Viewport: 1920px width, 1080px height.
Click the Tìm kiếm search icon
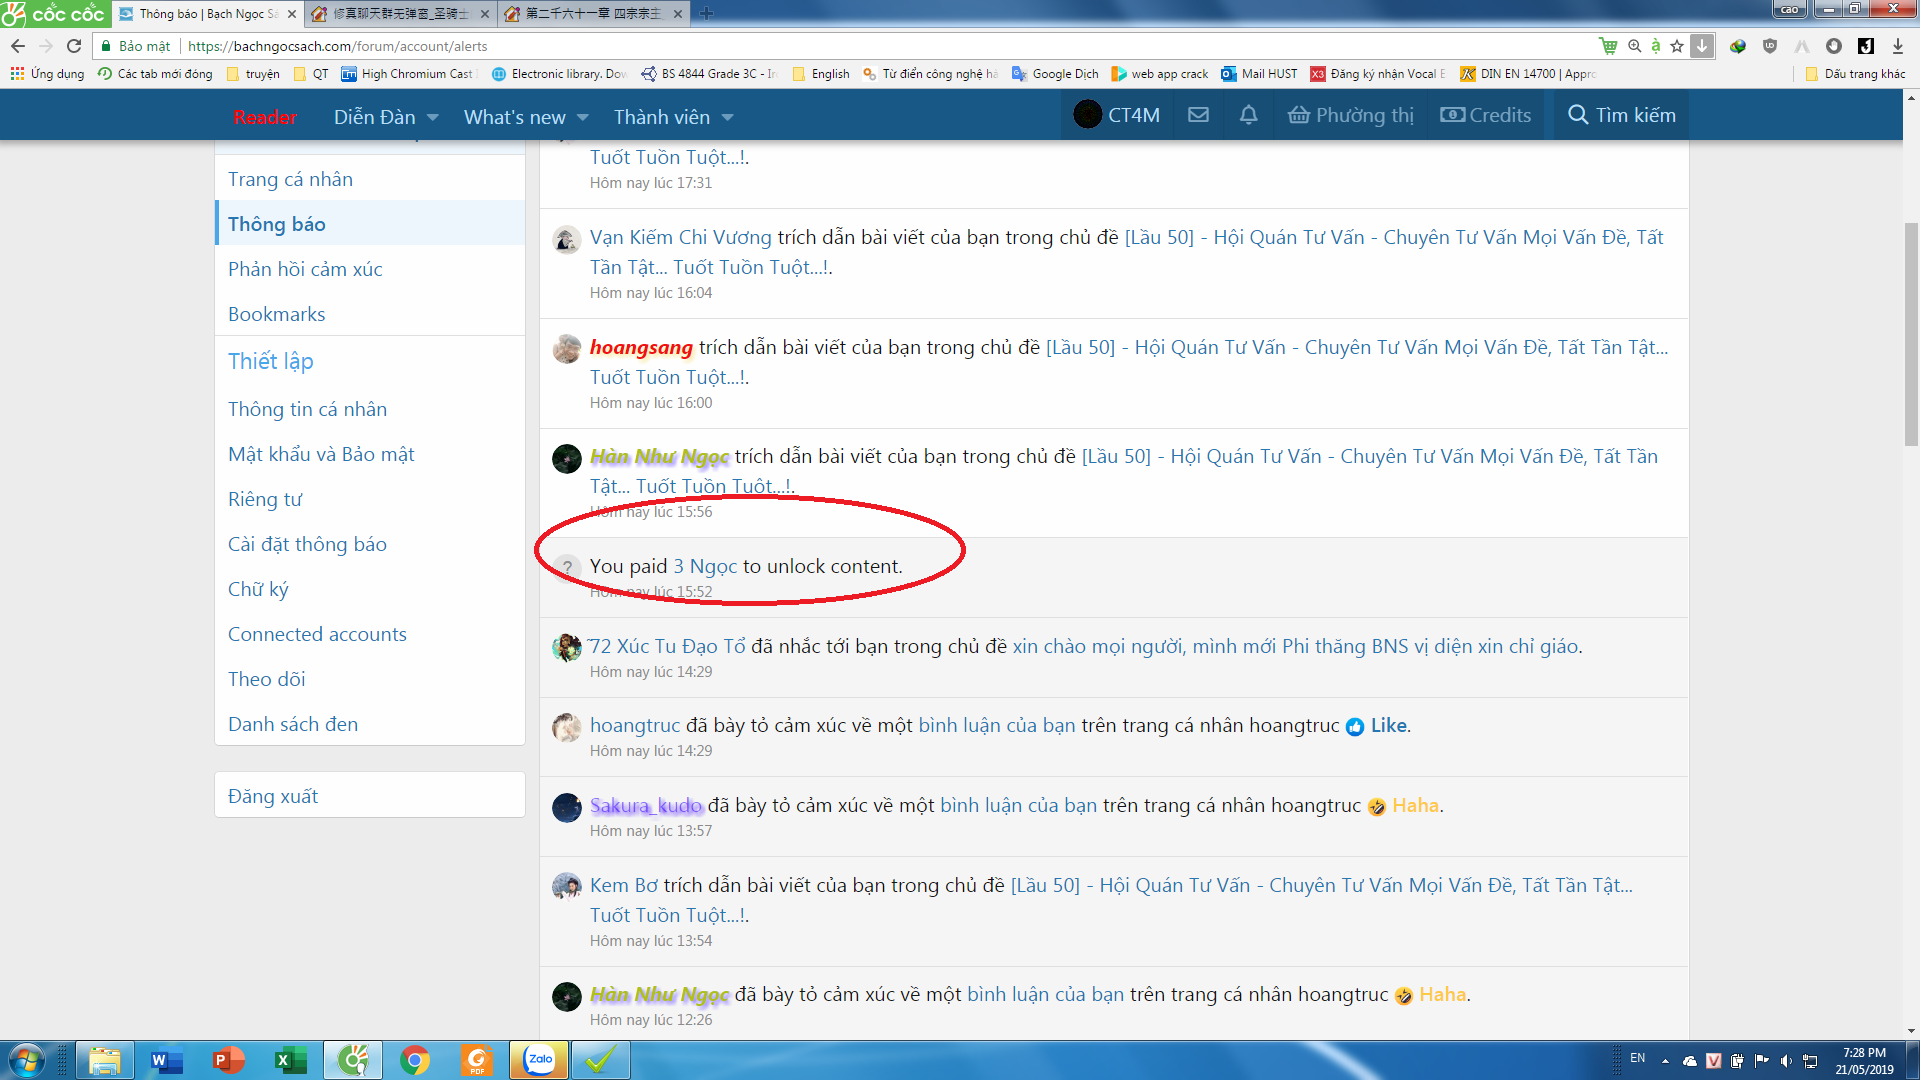(x=1578, y=115)
